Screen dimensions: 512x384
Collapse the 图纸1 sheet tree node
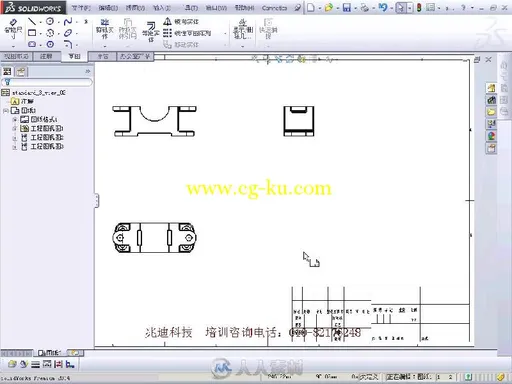[5, 110]
